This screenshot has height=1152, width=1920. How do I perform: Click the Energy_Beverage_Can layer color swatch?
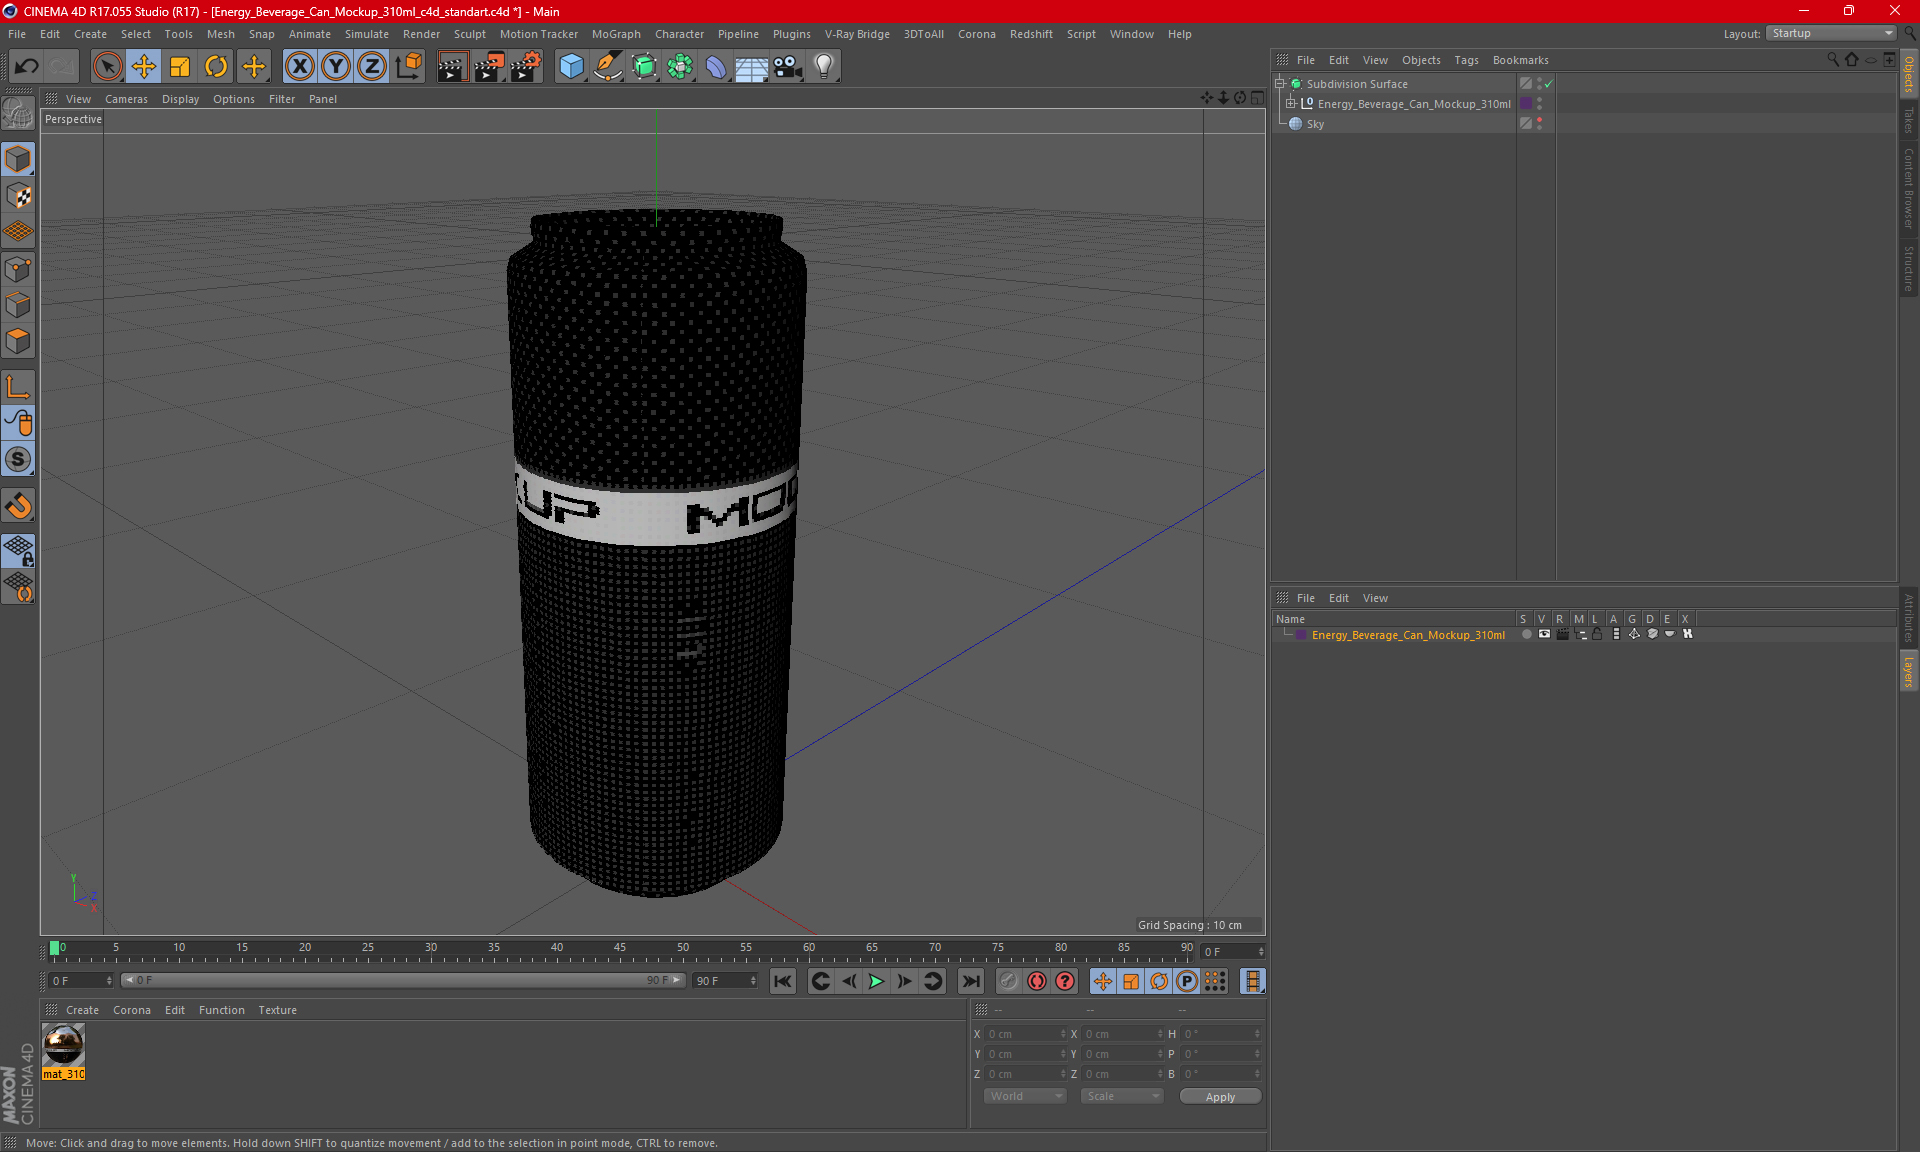[x=1300, y=635]
